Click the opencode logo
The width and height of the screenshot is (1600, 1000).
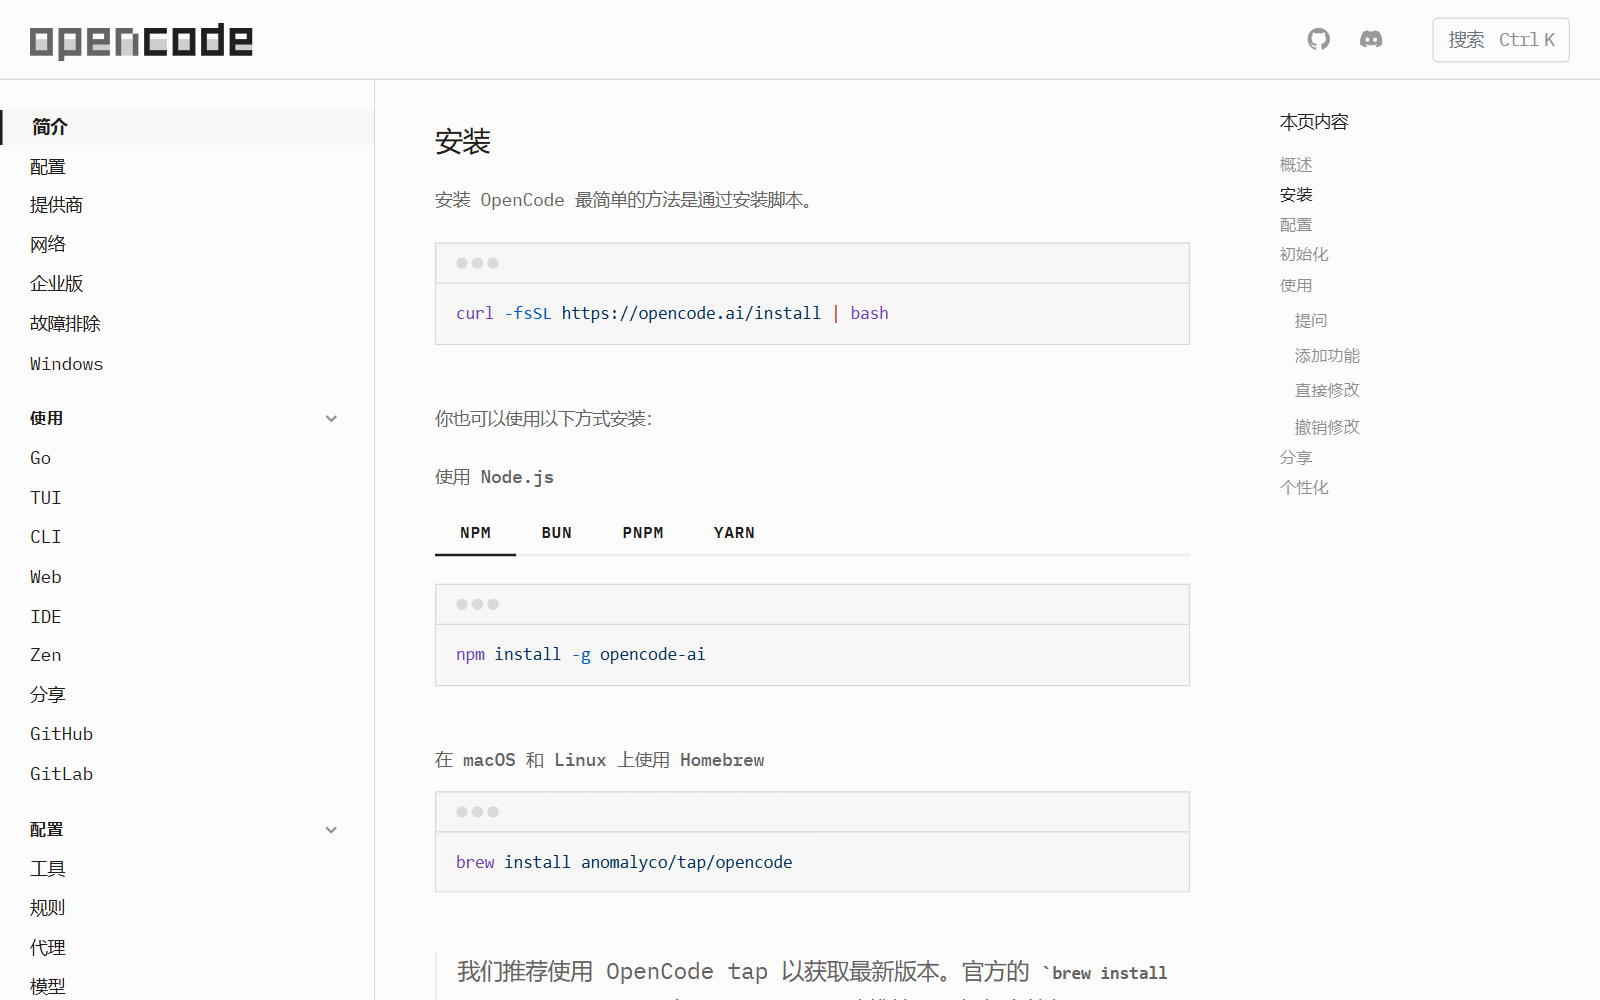(141, 41)
